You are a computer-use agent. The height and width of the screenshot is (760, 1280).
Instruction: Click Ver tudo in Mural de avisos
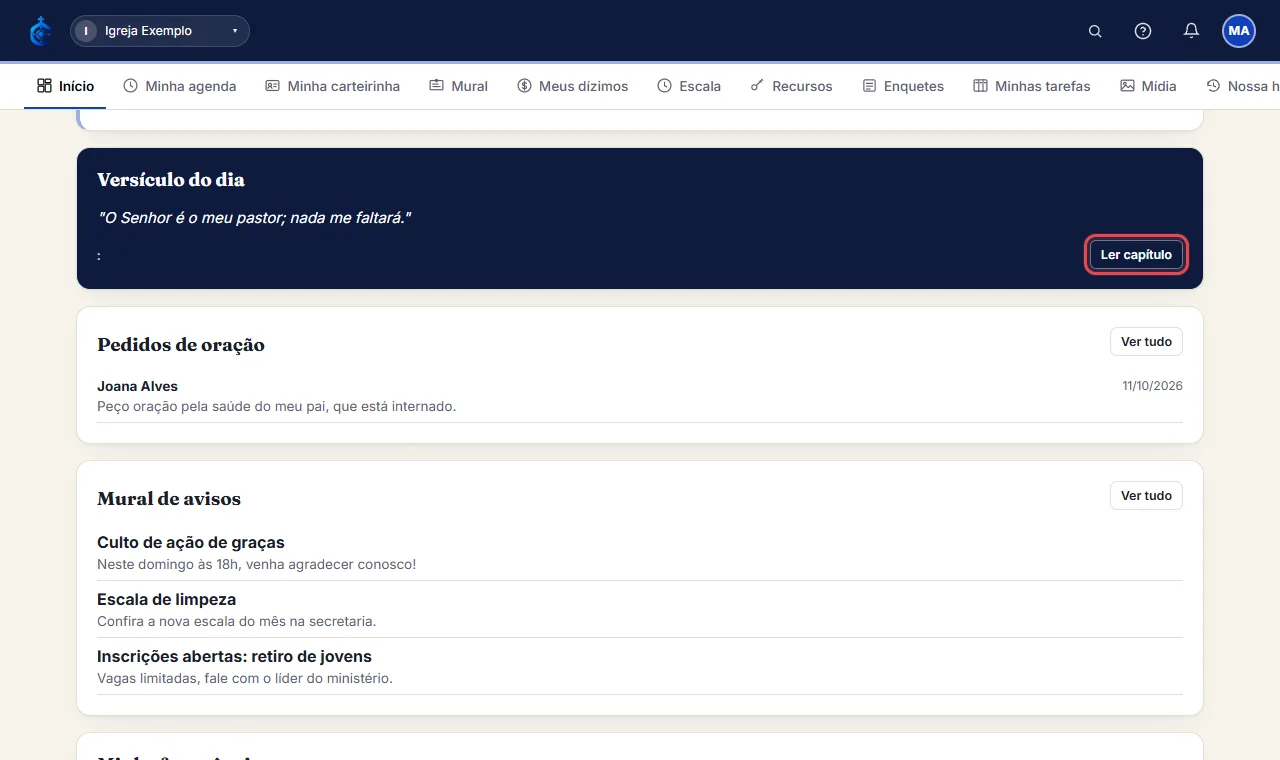tap(1146, 496)
